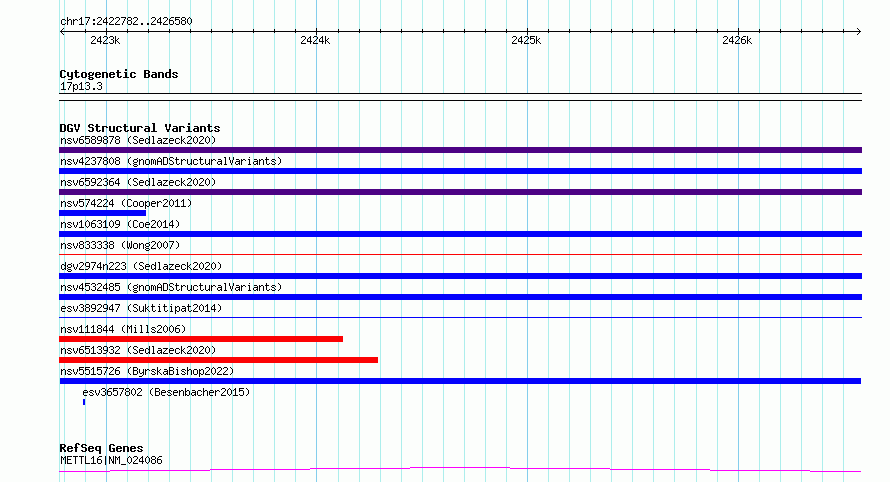Click the Cytogenetic Bands track title
This screenshot has width=890, height=482.
119,74
